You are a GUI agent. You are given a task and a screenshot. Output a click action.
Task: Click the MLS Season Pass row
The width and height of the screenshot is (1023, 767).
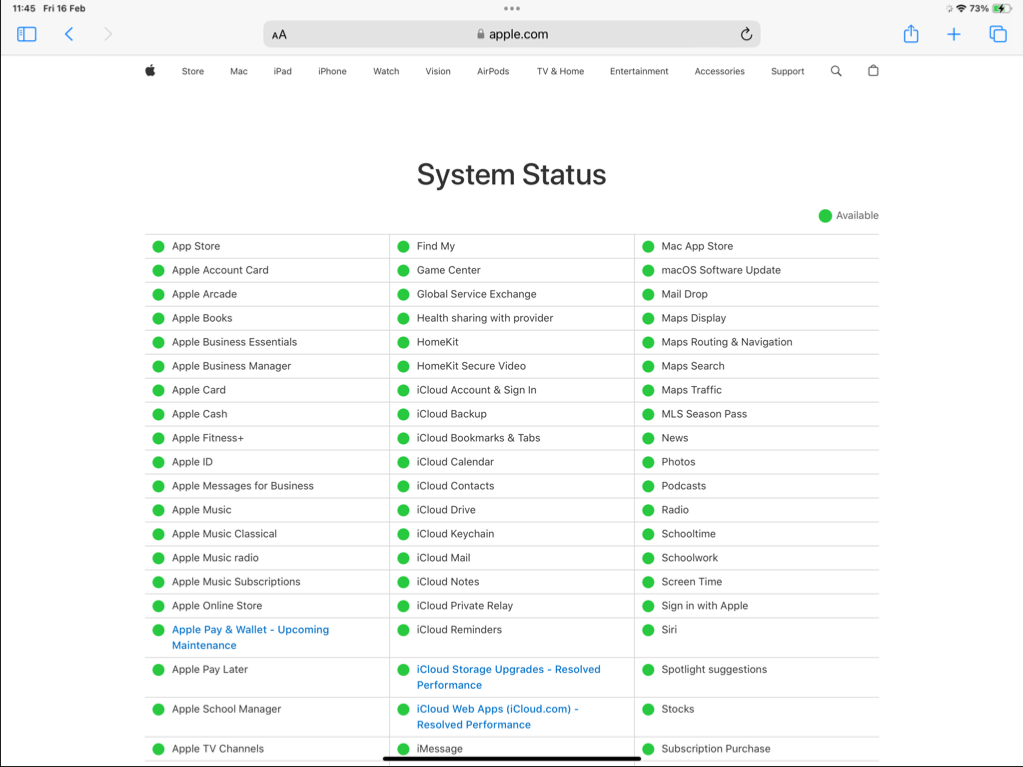[x=757, y=414]
